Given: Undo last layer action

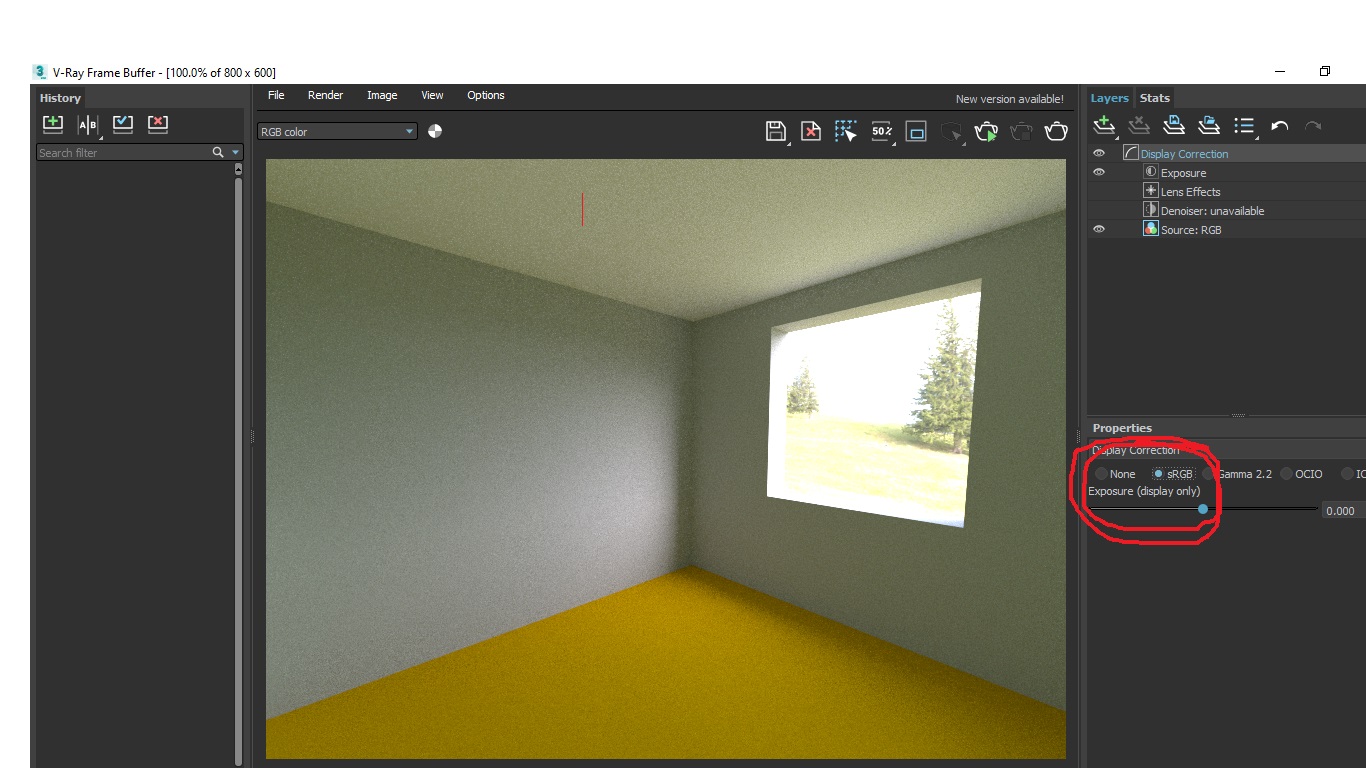Looking at the screenshot, I should (x=1280, y=126).
